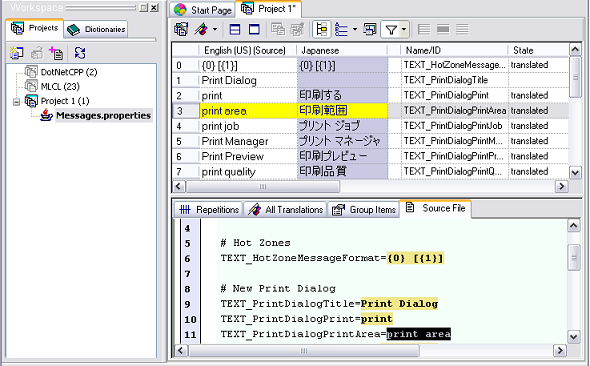Select the 'print job' source cell
Viewport: 590px width, 366px height.
coord(248,126)
